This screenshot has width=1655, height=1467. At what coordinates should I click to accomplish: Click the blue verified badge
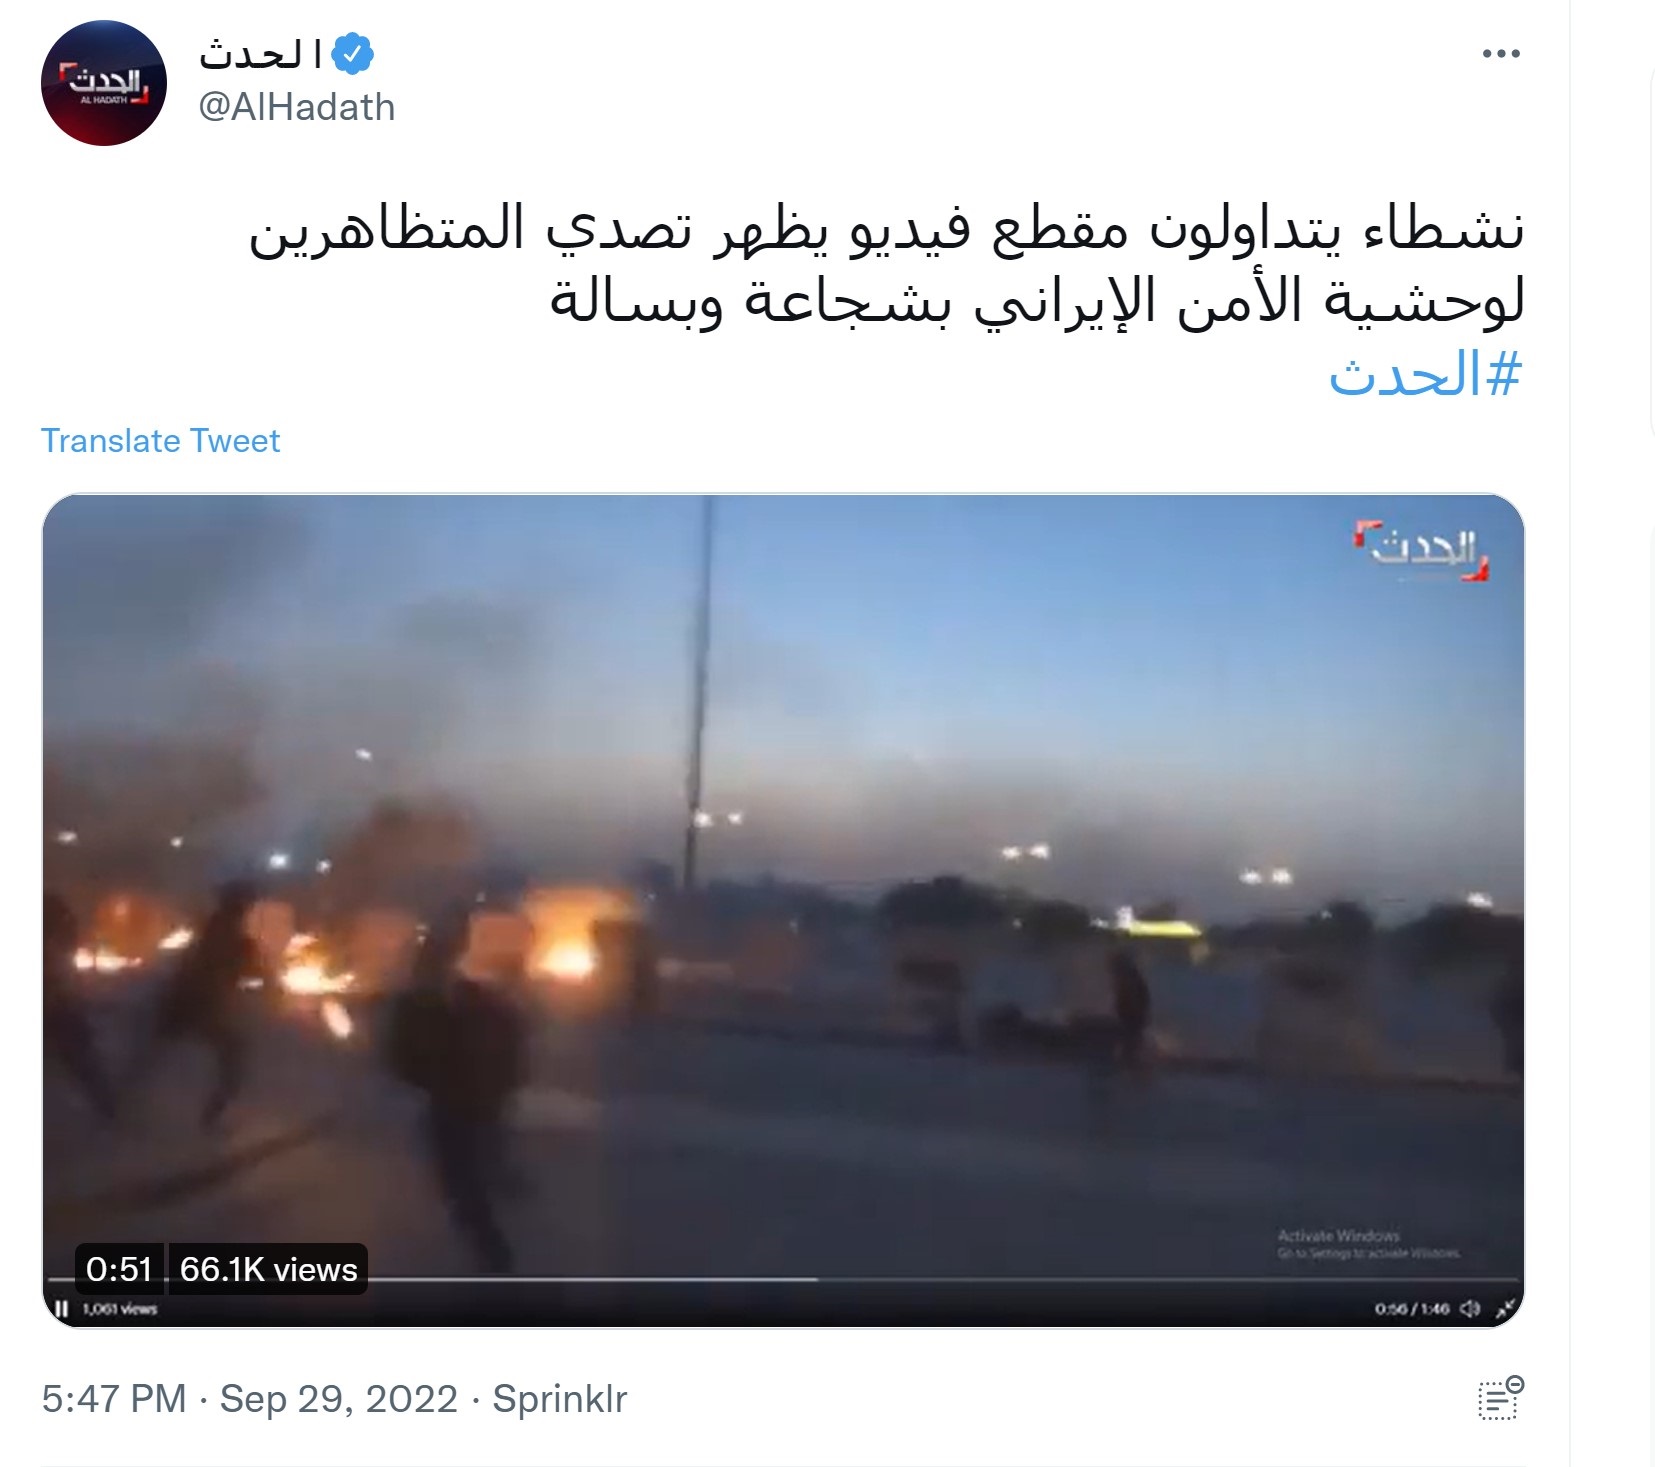click(352, 54)
